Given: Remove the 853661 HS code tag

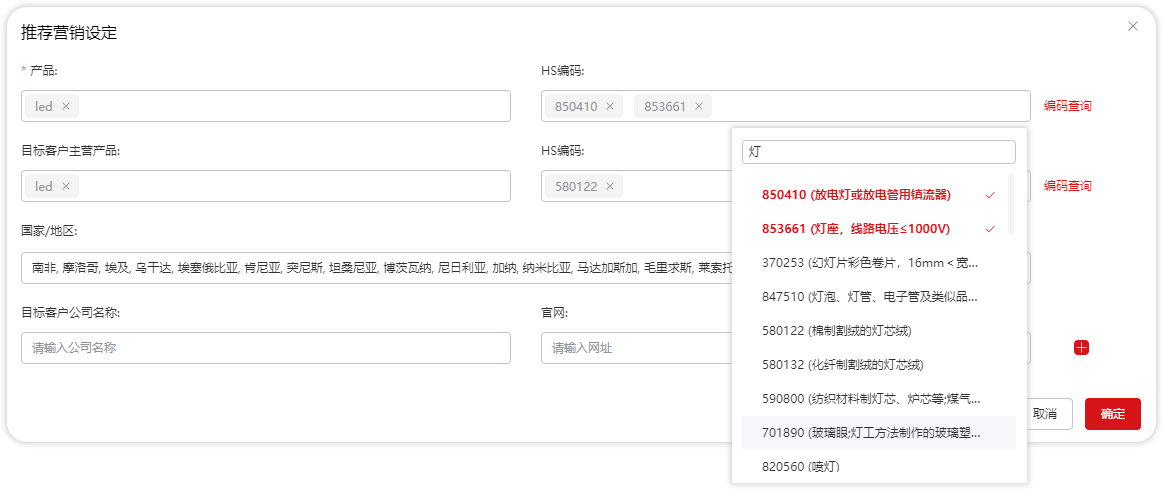Looking at the screenshot, I should pos(699,106).
